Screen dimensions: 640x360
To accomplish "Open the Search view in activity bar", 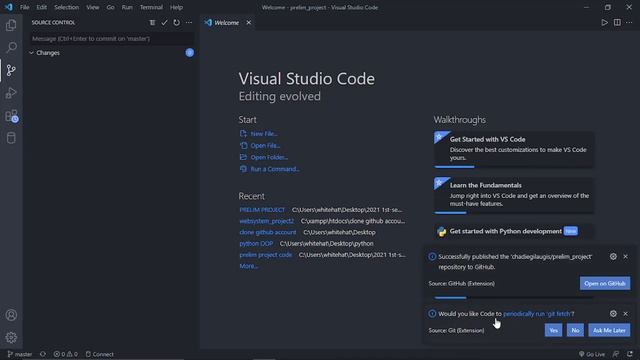I will click(x=11, y=47).
